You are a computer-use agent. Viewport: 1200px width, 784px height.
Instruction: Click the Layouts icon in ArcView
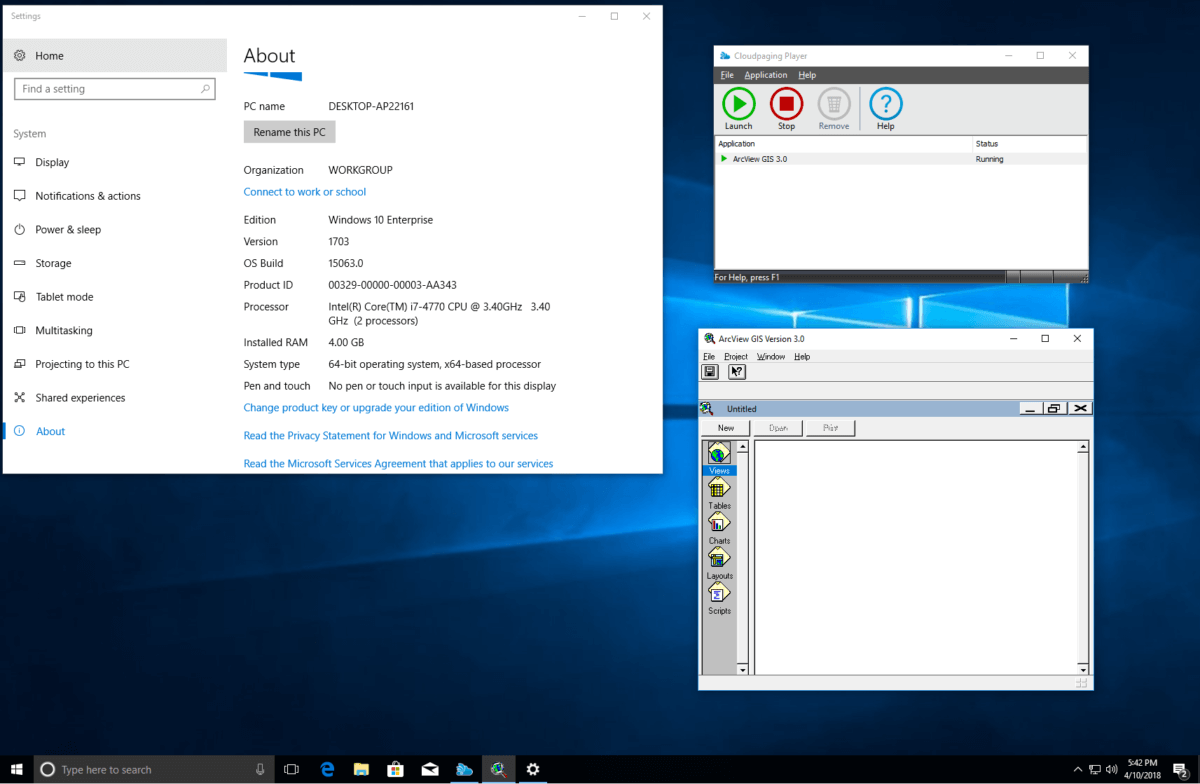[x=719, y=558]
